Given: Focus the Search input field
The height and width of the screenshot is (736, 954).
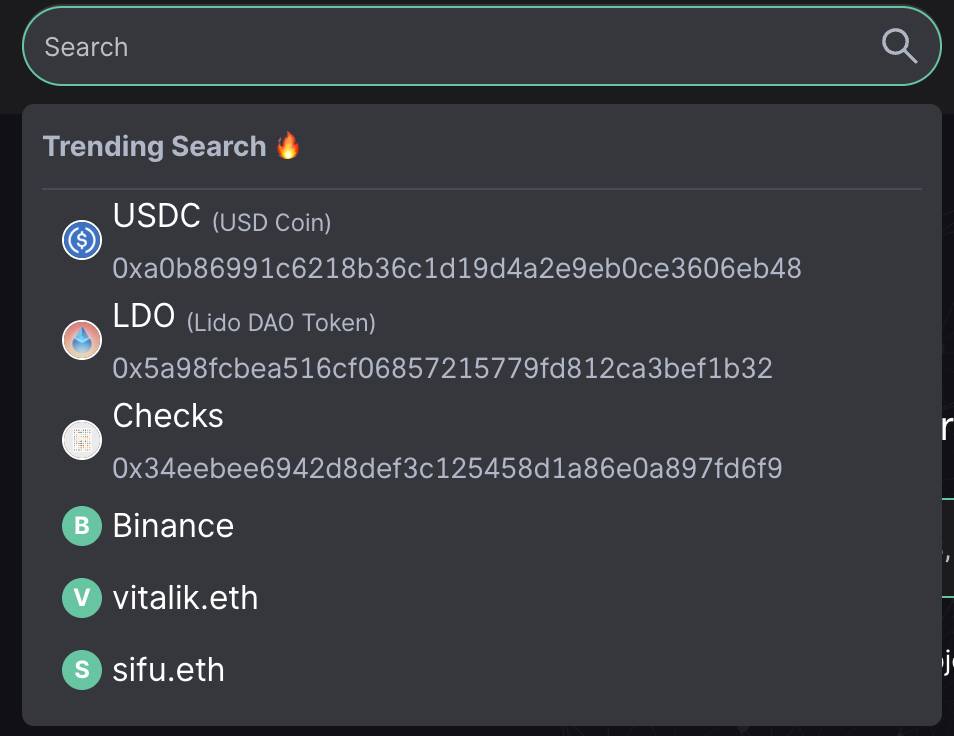Looking at the screenshot, I should click(x=482, y=47).
